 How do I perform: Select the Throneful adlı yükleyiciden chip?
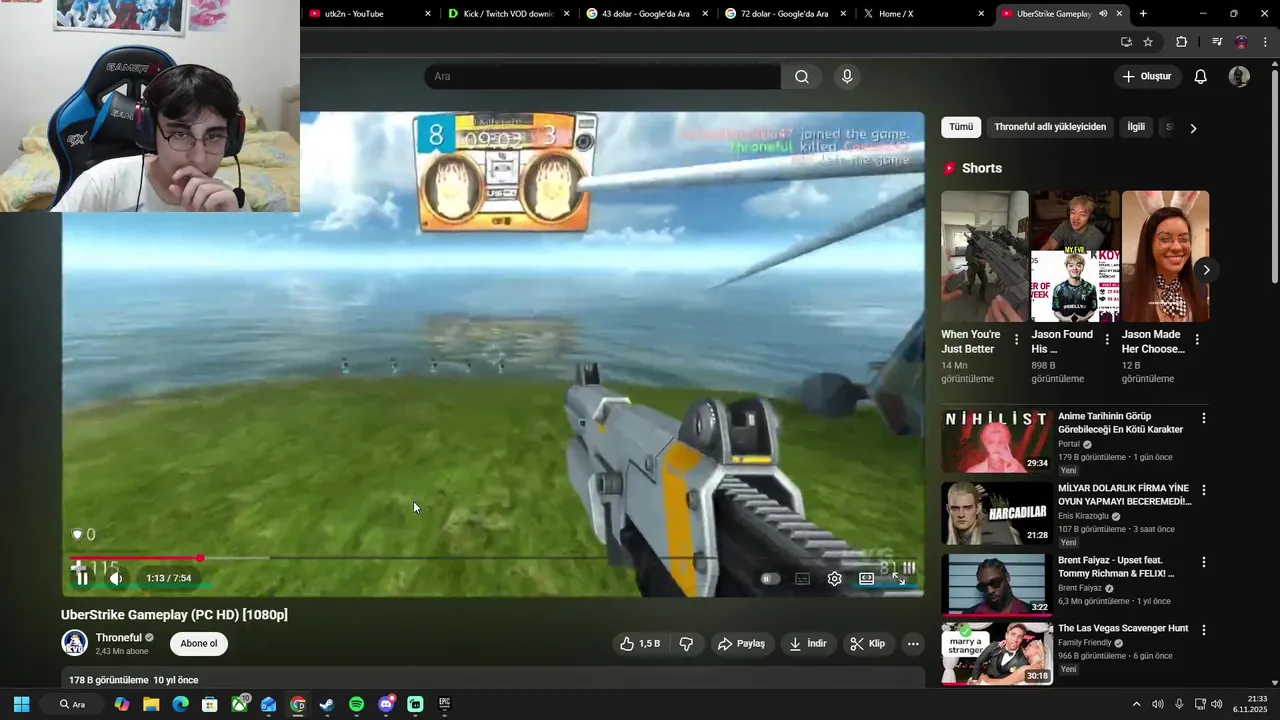(x=1050, y=127)
